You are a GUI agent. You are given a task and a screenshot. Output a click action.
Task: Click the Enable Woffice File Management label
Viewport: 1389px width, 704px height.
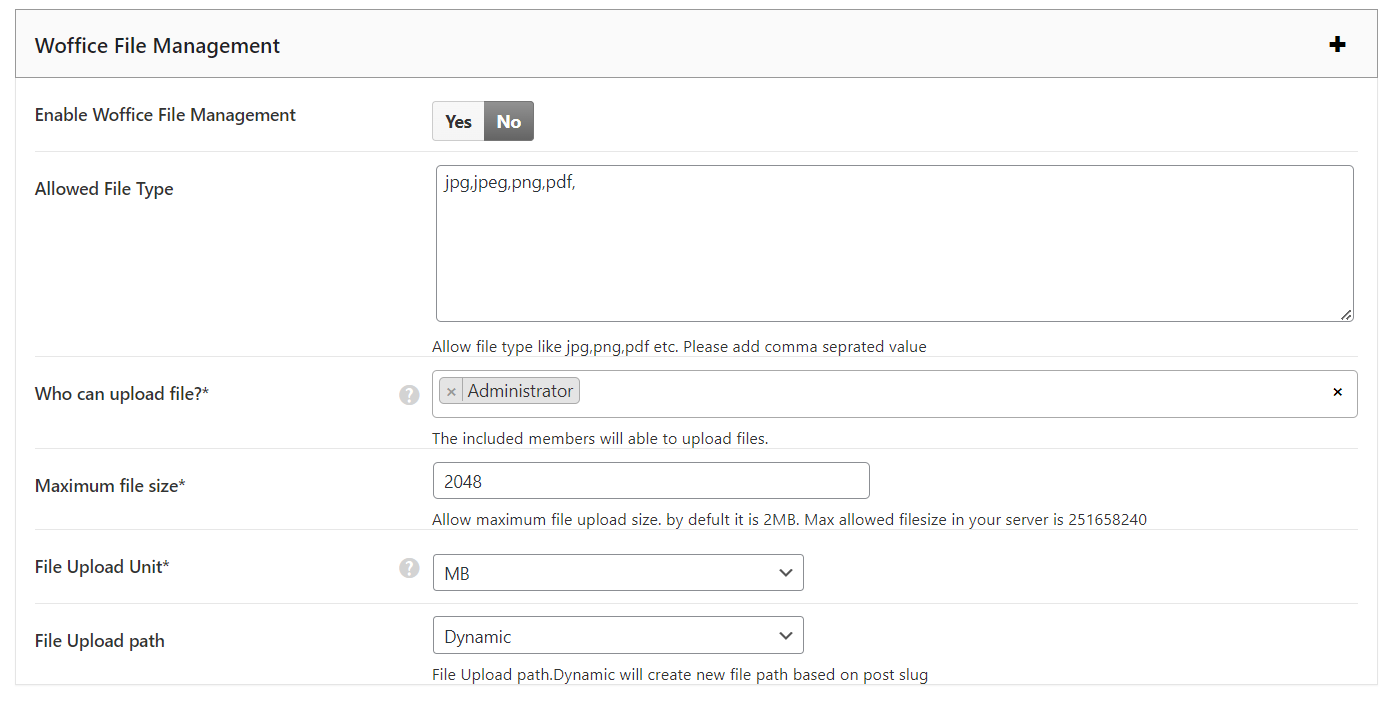pos(165,115)
